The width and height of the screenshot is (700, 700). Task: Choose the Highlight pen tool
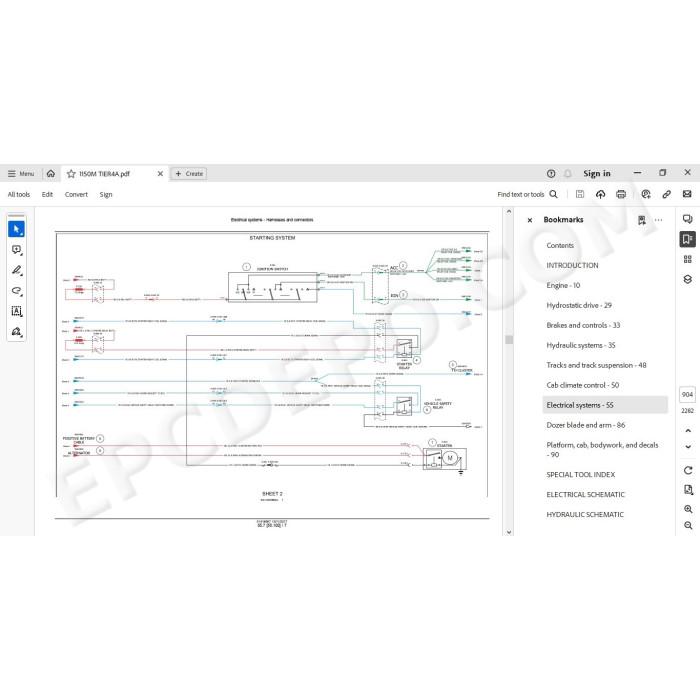17,271
